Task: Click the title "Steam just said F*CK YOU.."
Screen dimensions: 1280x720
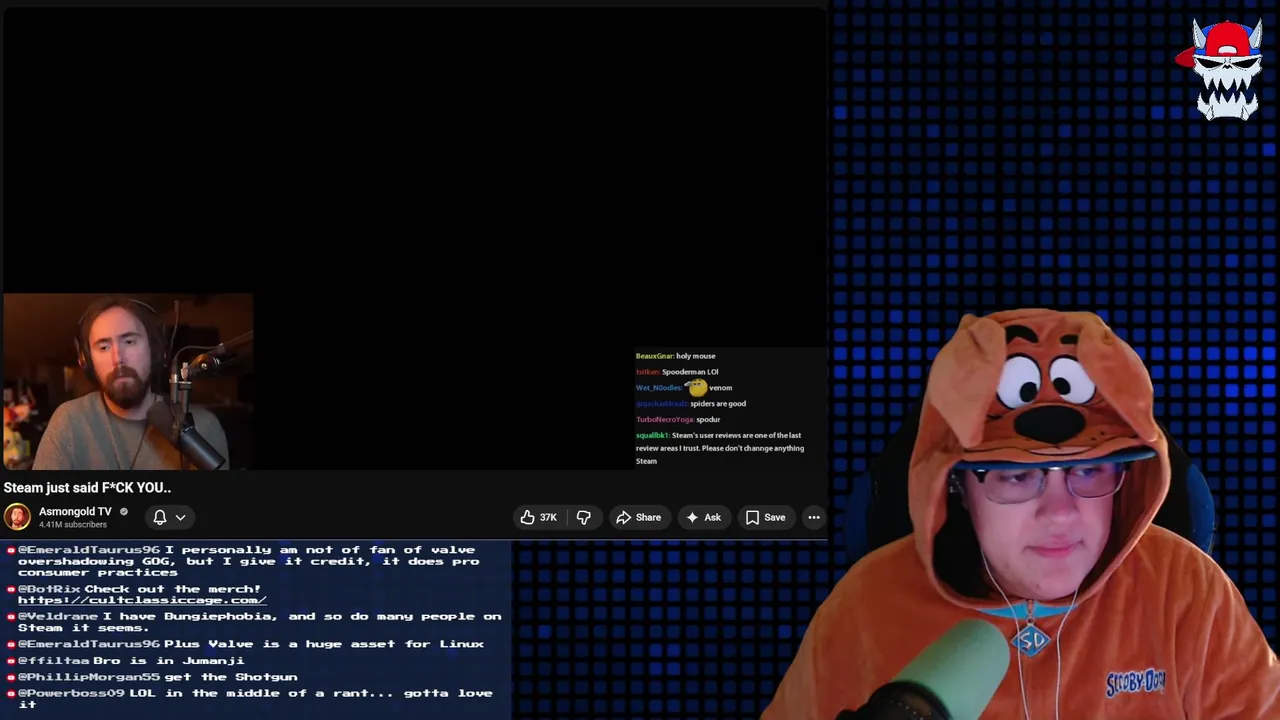Action: point(87,488)
